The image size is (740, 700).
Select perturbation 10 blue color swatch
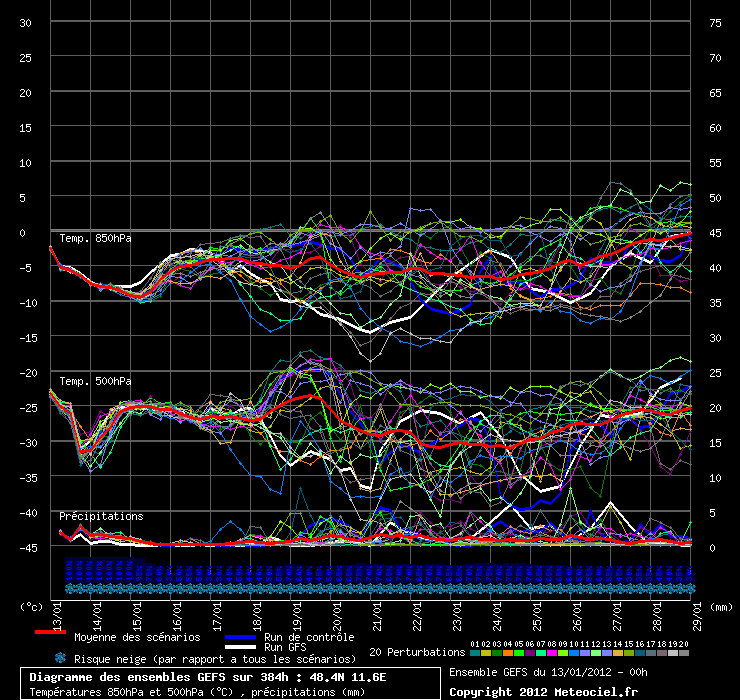coord(574,653)
